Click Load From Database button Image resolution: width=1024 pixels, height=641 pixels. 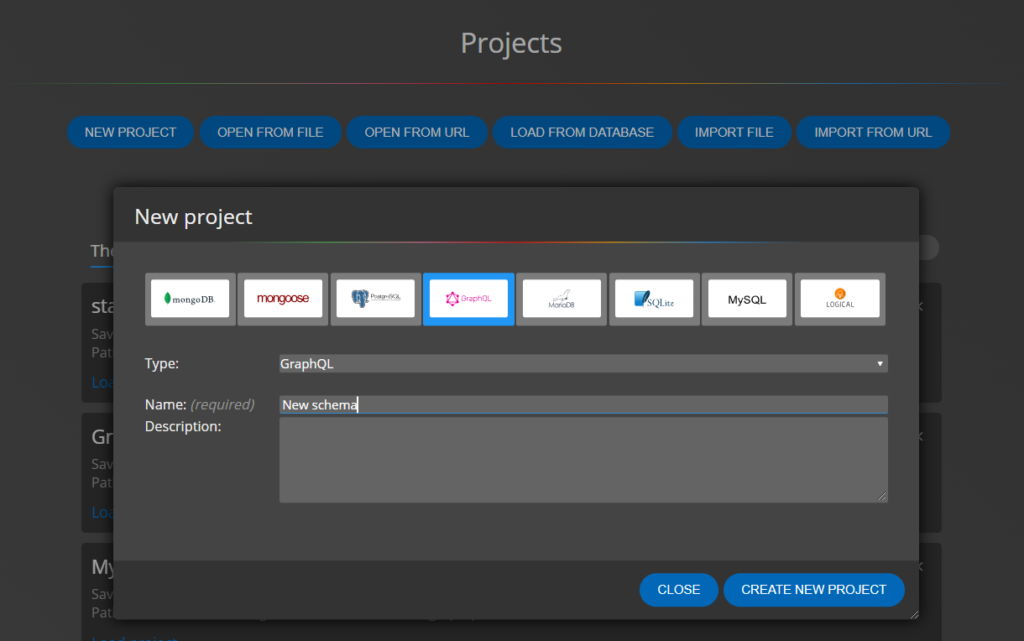582,133
